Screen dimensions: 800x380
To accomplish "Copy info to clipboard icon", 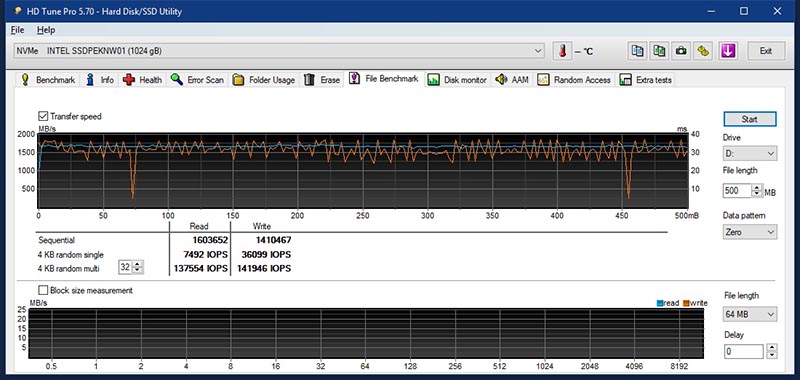I will click(x=637, y=51).
